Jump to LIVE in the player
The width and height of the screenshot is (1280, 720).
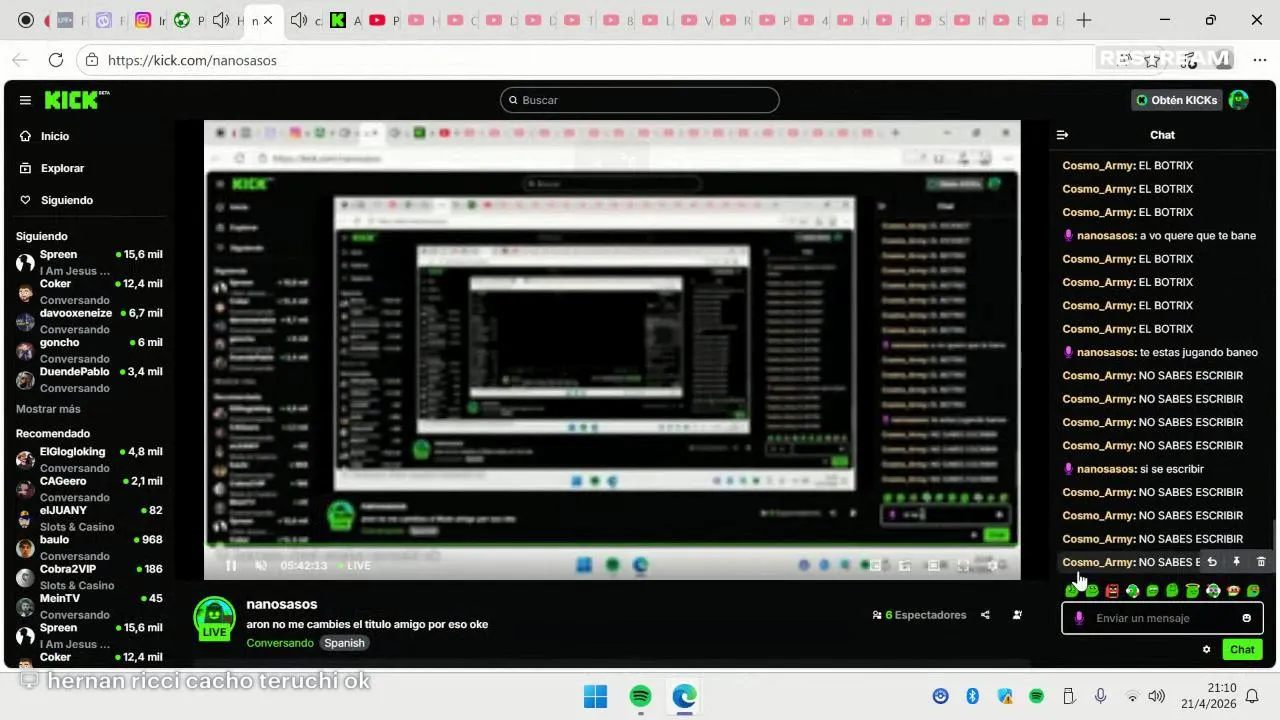[x=354, y=566]
